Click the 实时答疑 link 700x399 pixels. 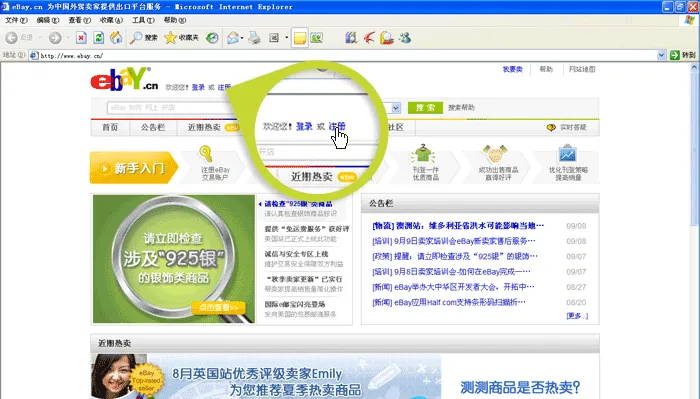point(573,128)
